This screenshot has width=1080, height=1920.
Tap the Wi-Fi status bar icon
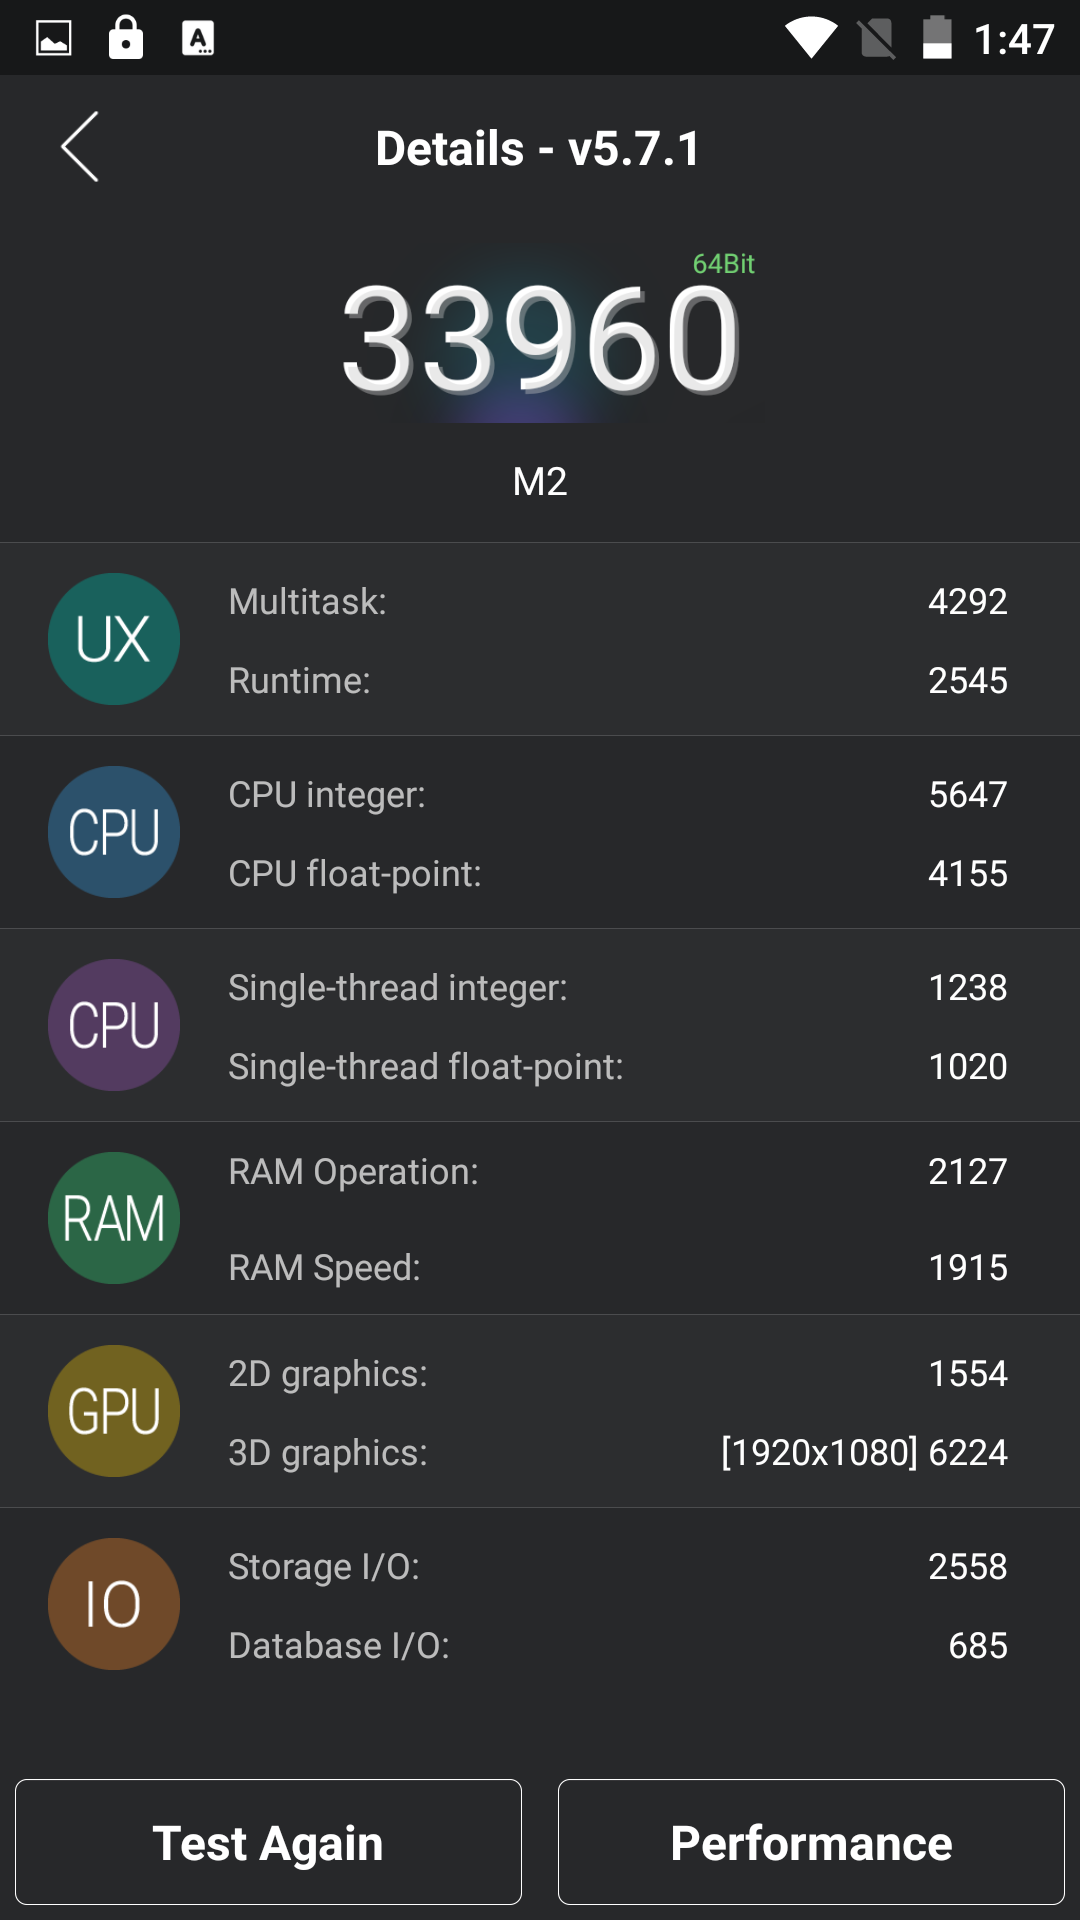(x=811, y=38)
